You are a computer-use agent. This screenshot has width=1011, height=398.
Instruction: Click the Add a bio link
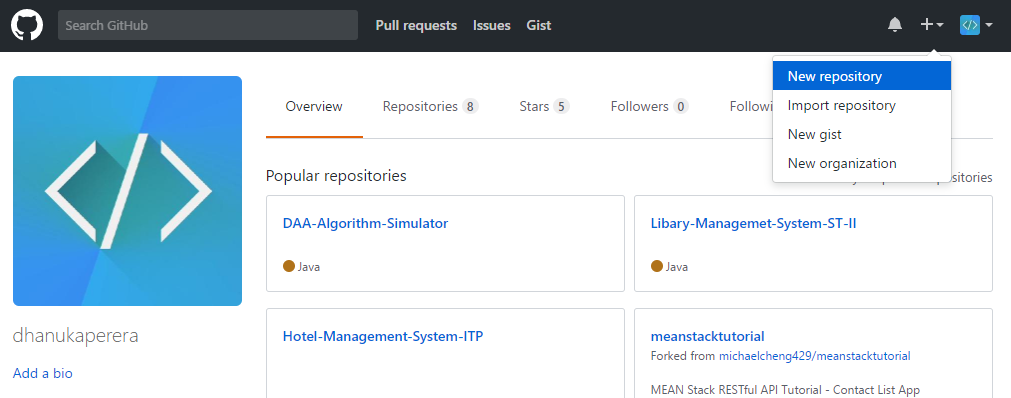tap(43, 373)
